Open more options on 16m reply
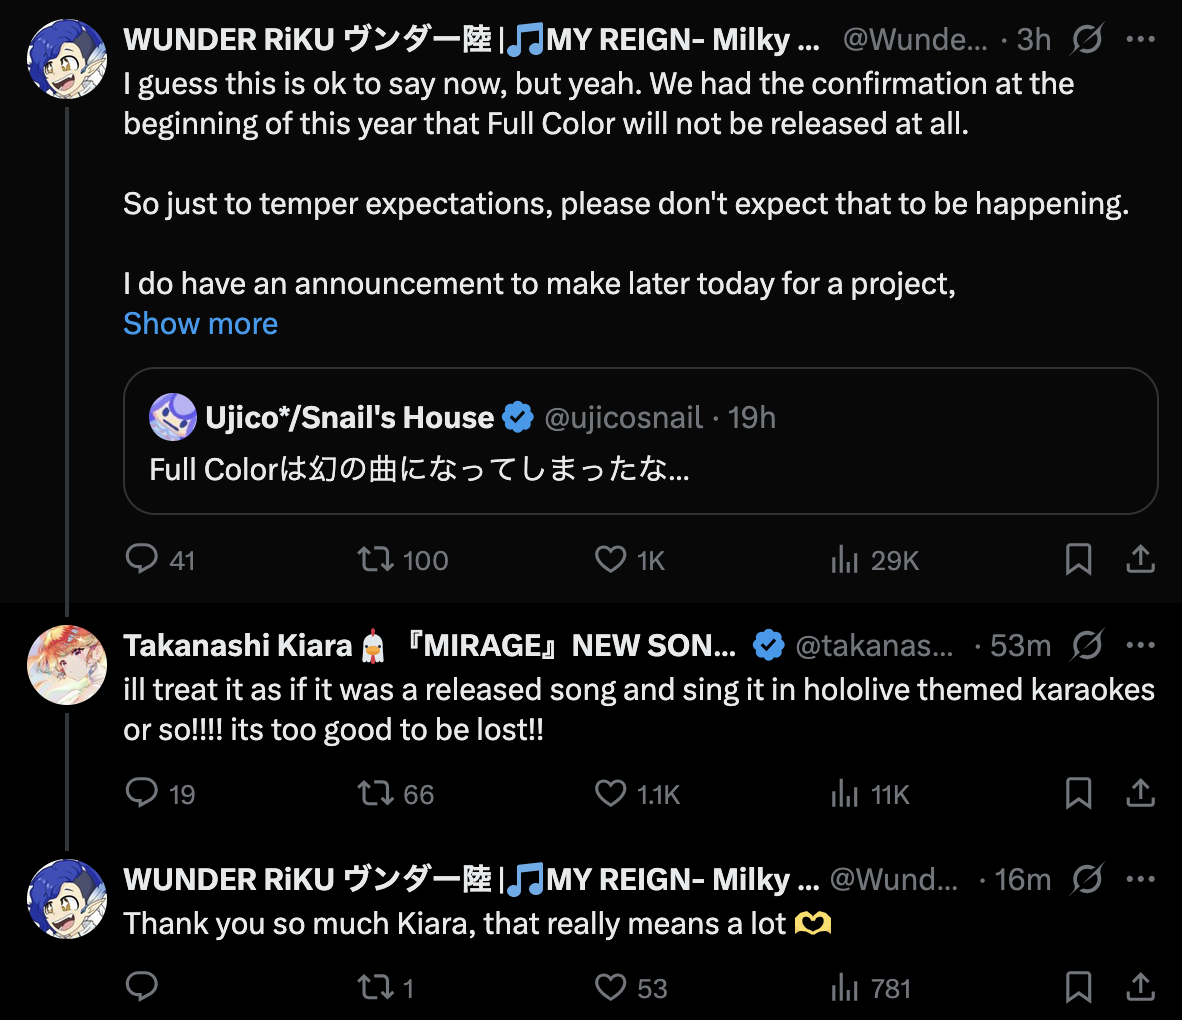This screenshot has height=1020, width=1182. point(1140,880)
